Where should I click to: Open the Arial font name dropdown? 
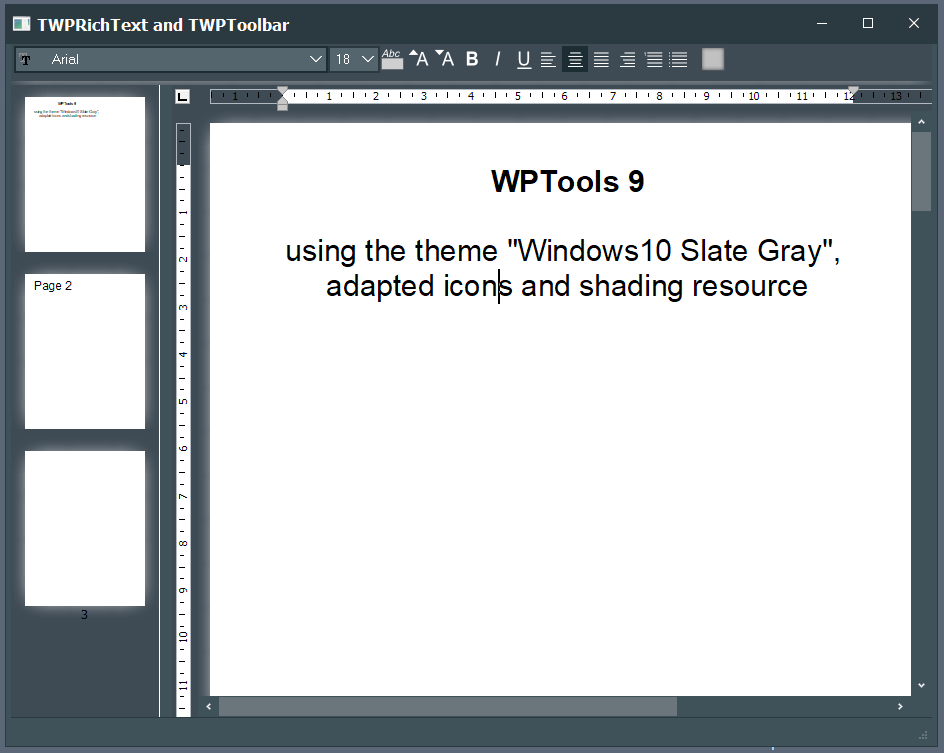click(315, 59)
